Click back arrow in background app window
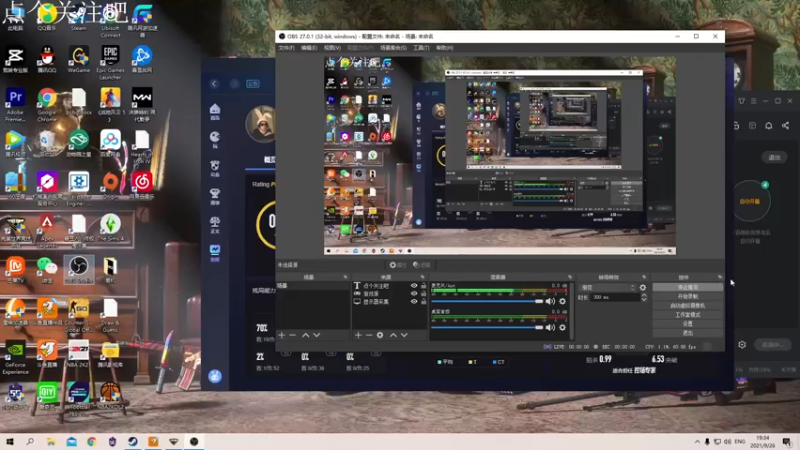The image size is (800, 450). (x=214, y=84)
